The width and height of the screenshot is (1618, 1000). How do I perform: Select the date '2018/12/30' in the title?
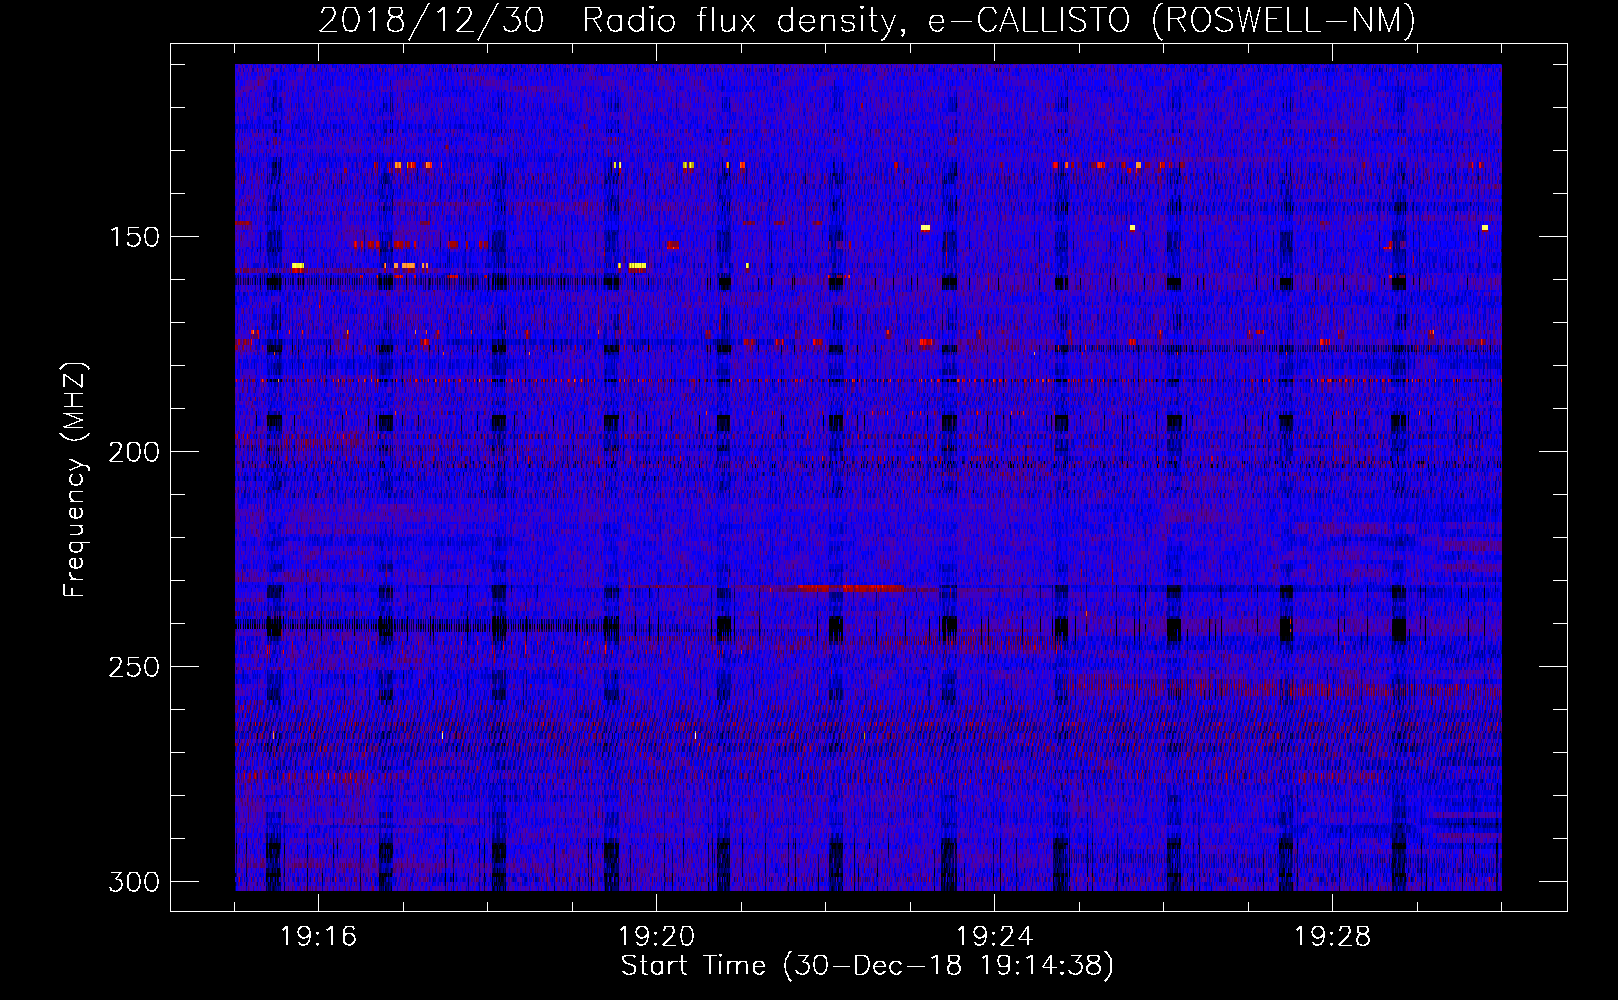tap(431, 21)
